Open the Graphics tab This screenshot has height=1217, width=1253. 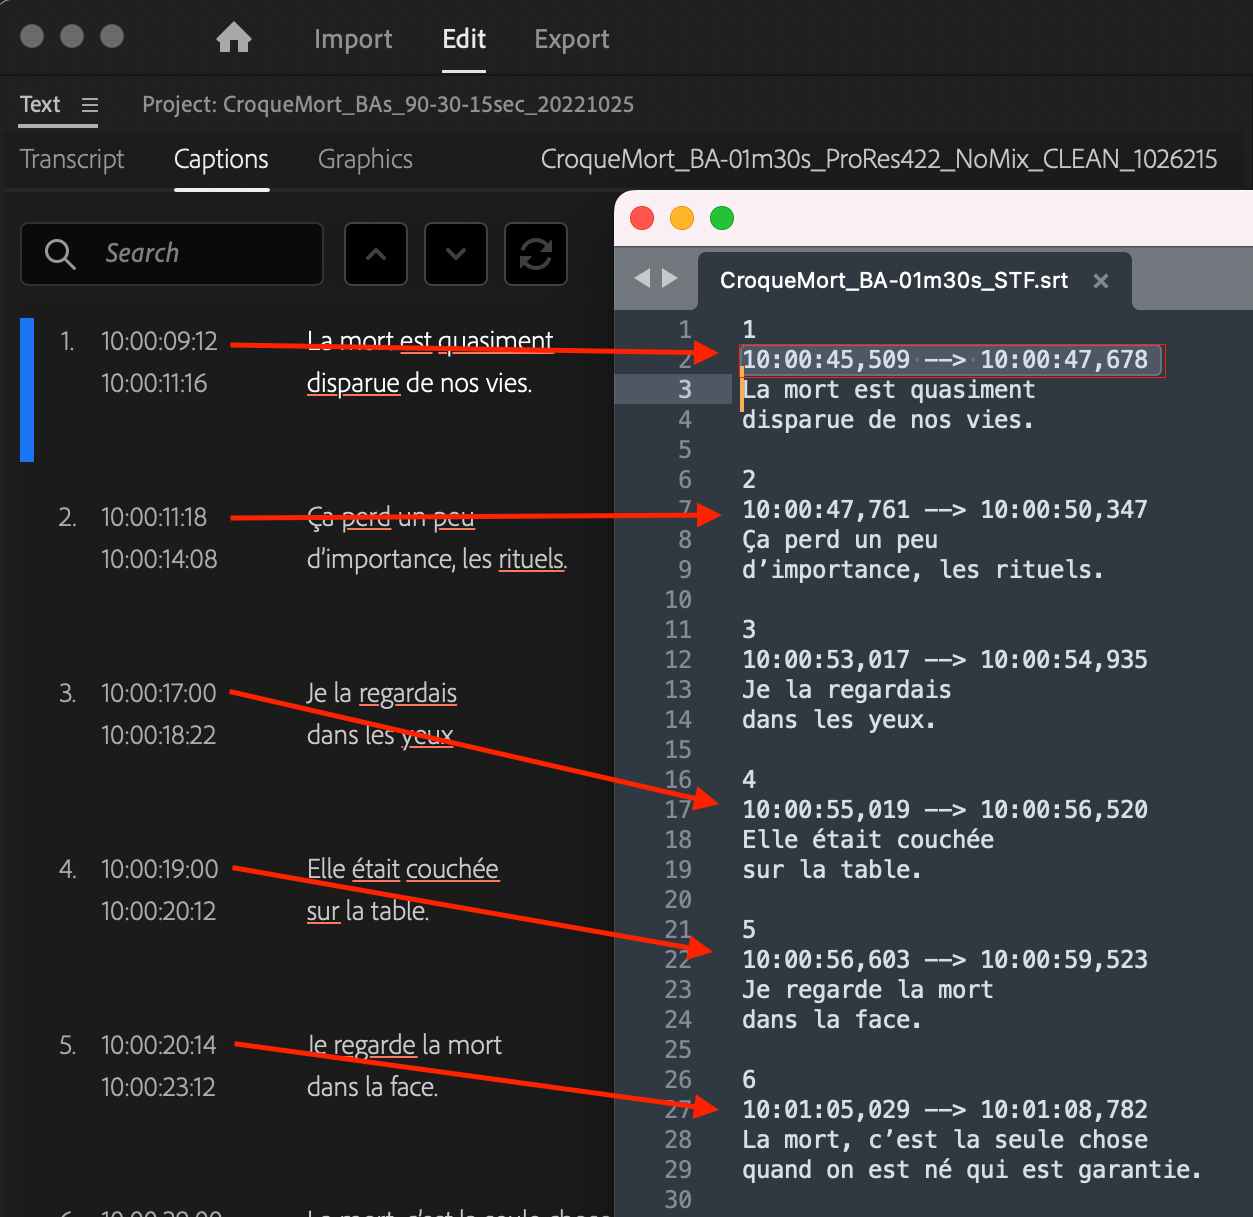[364, 159]
